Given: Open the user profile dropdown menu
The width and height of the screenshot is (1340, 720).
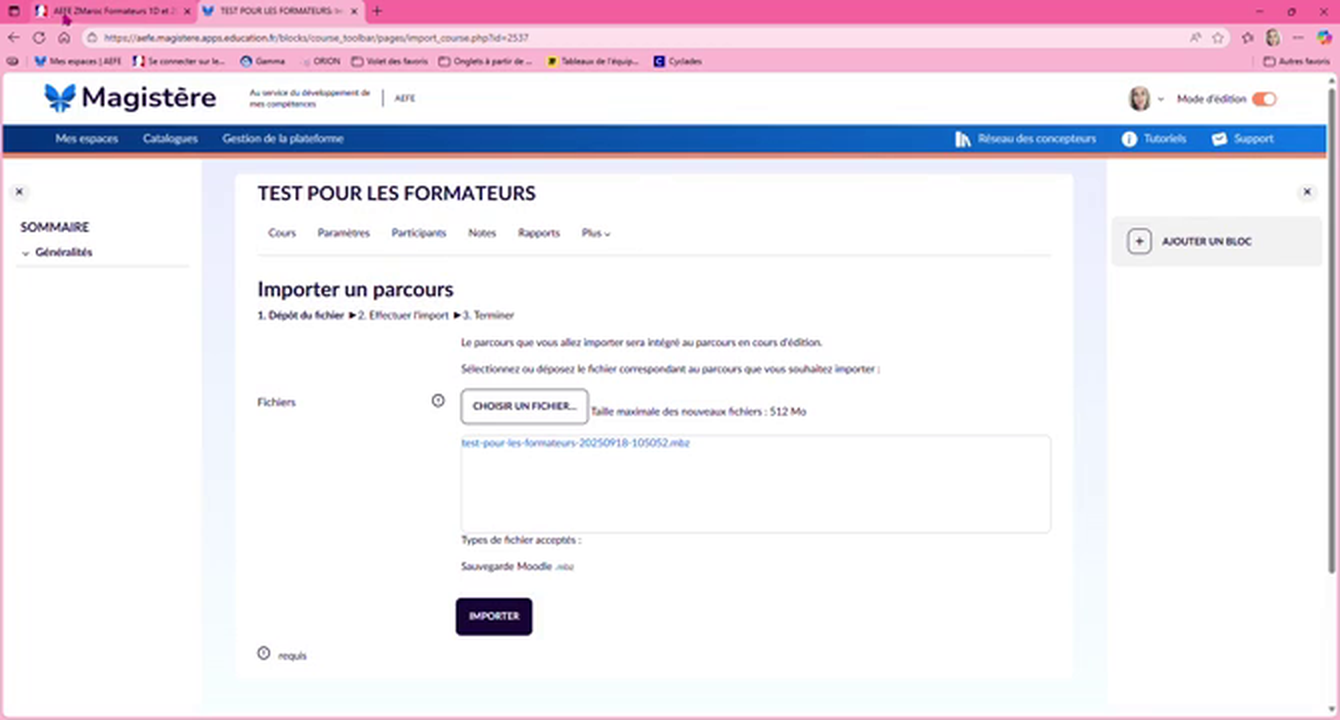Looking at the screenshot, I should [1146, 99].
